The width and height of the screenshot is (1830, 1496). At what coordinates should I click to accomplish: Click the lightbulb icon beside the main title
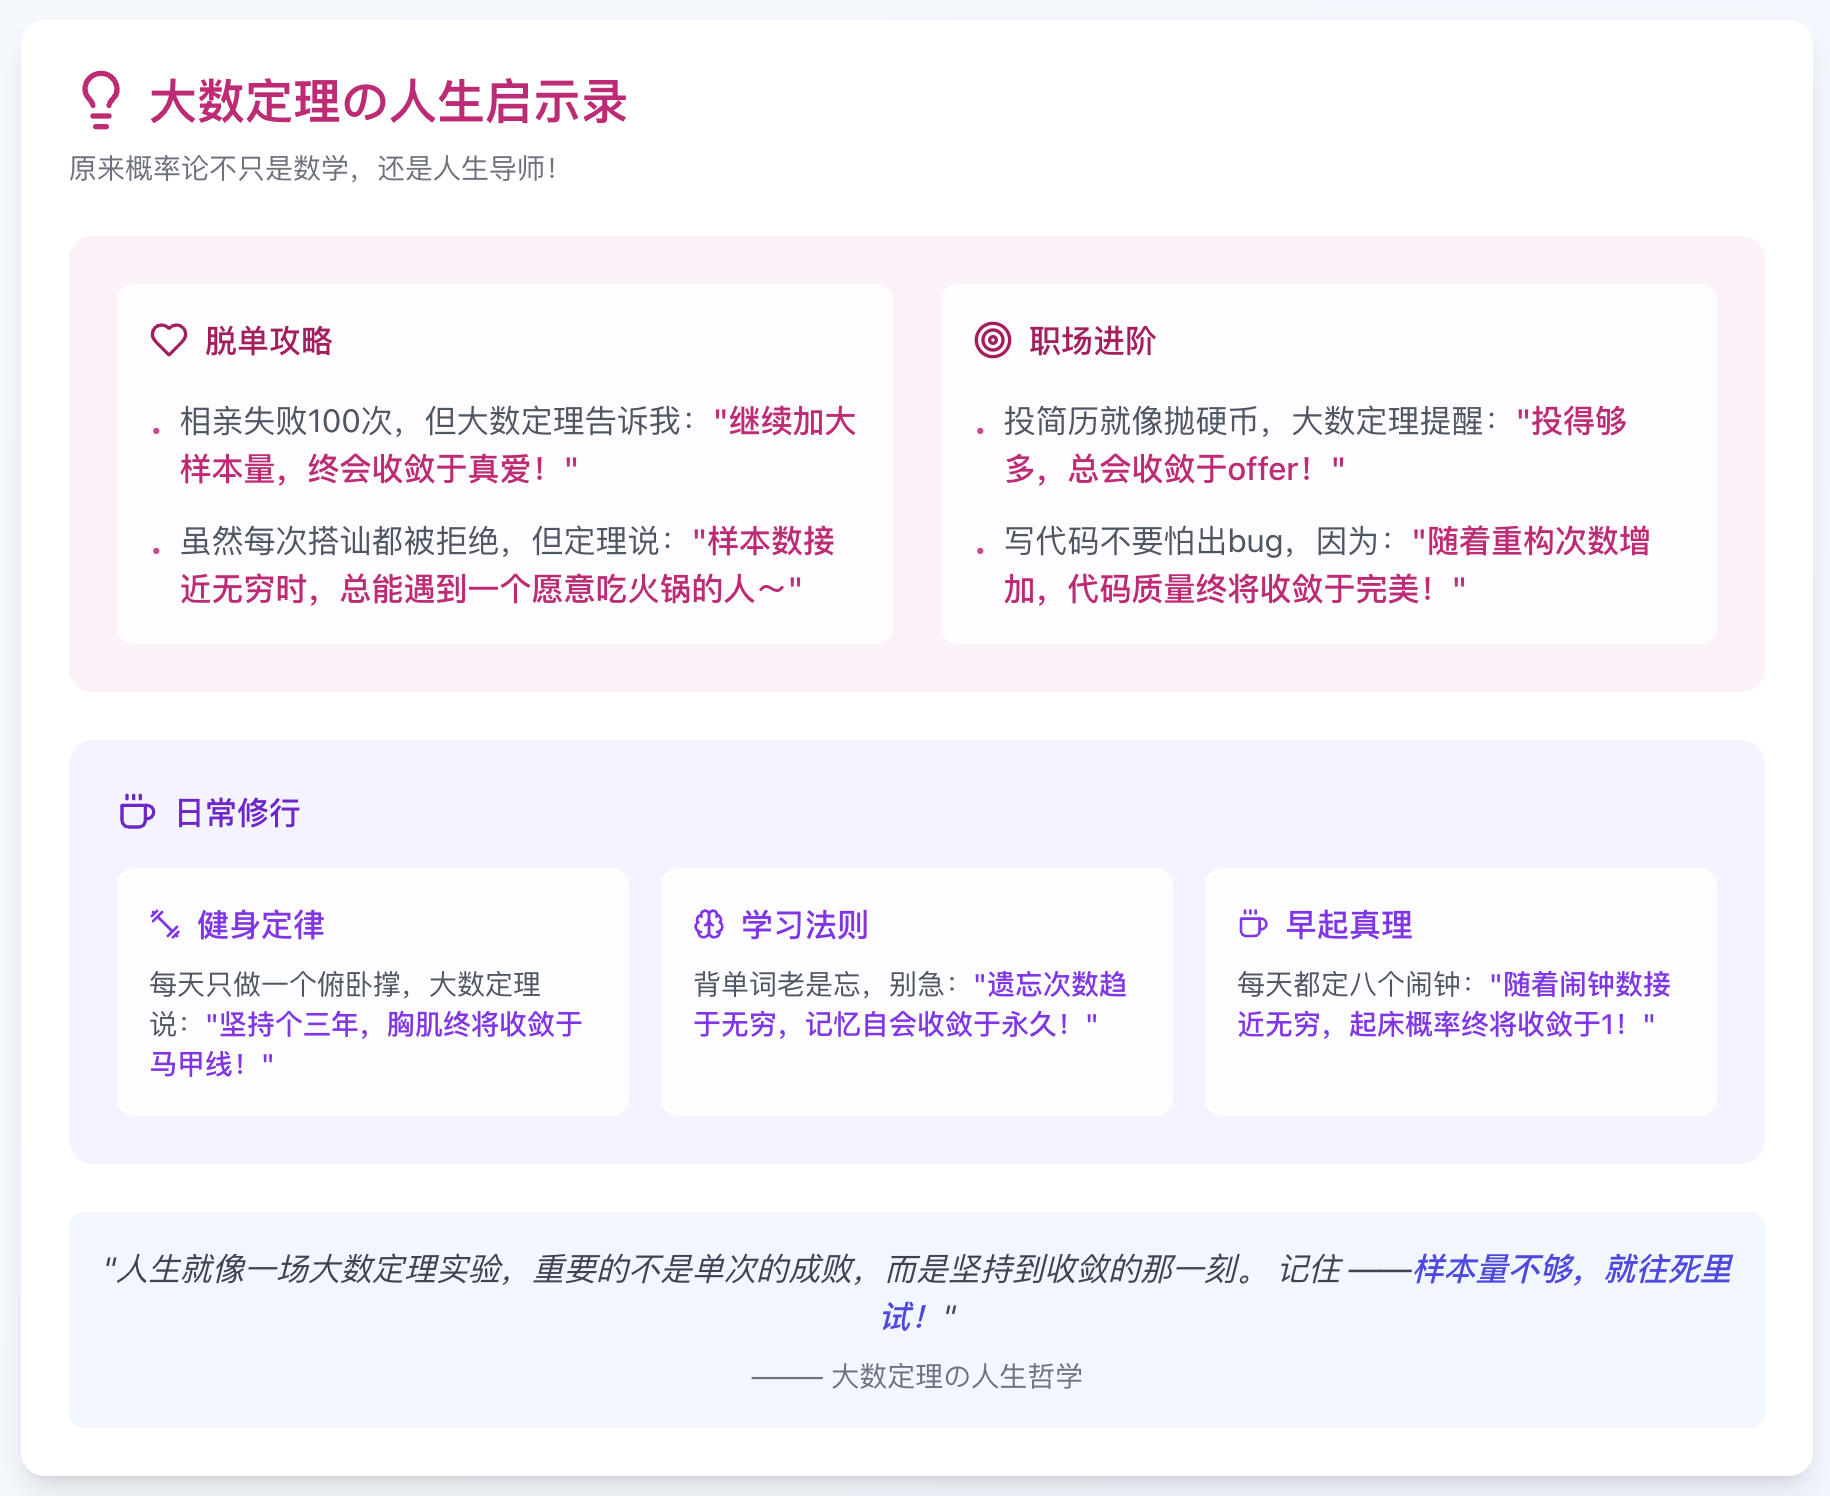[x=100, y=100]
